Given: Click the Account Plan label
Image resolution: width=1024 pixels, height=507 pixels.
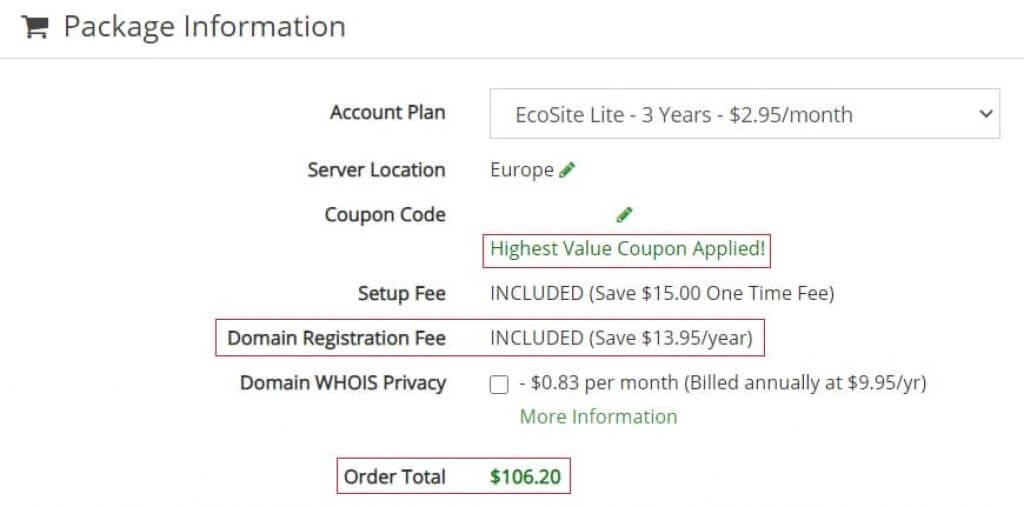Looking at the screenshot, I should point(388,112).
